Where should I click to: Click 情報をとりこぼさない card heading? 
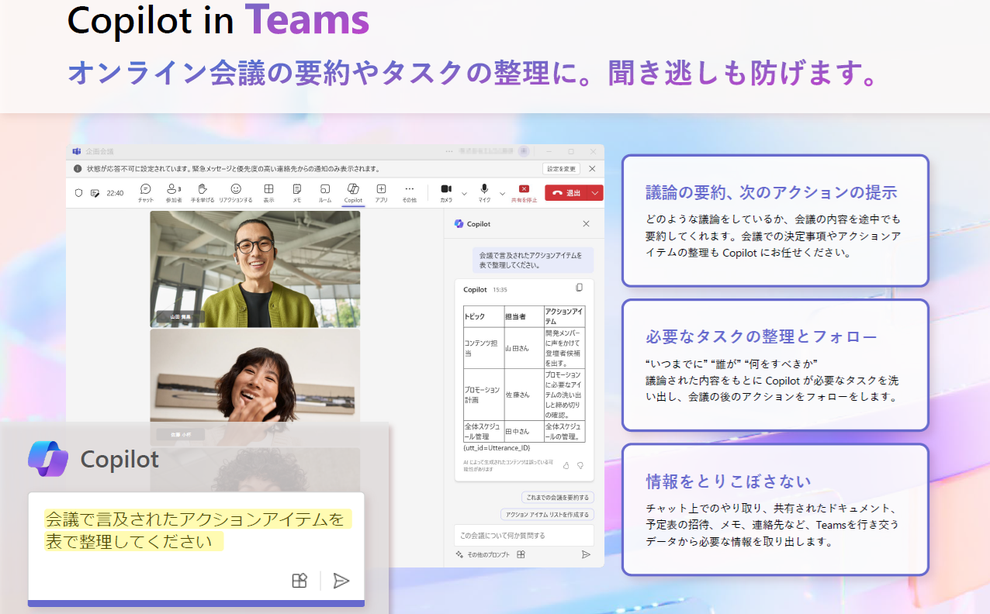[728, 481]
